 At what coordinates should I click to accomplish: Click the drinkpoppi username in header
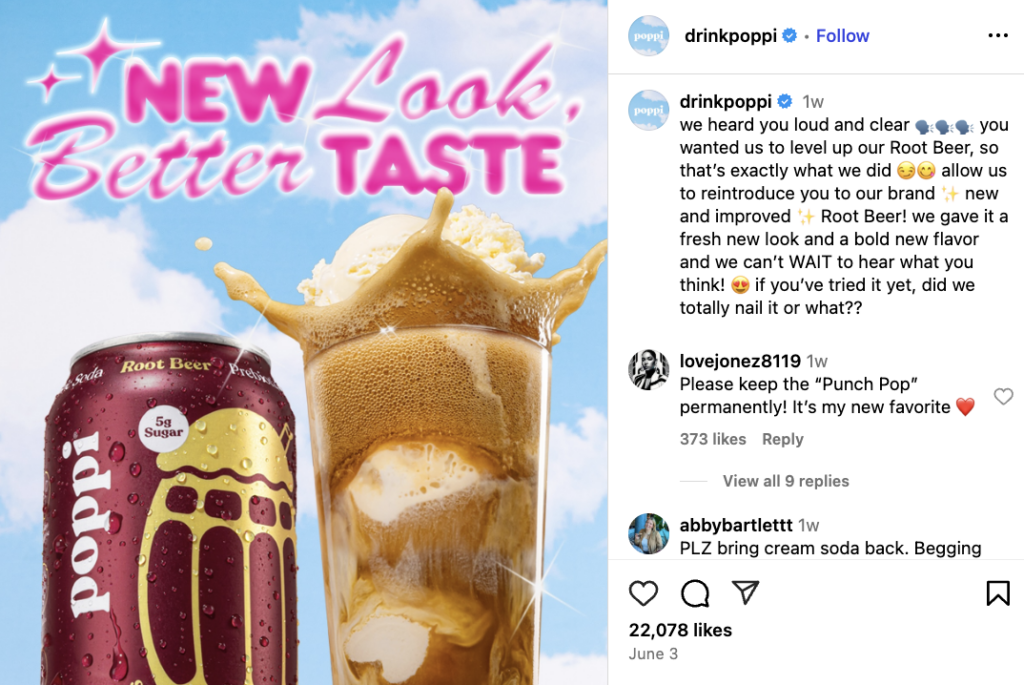coord(730,36)
